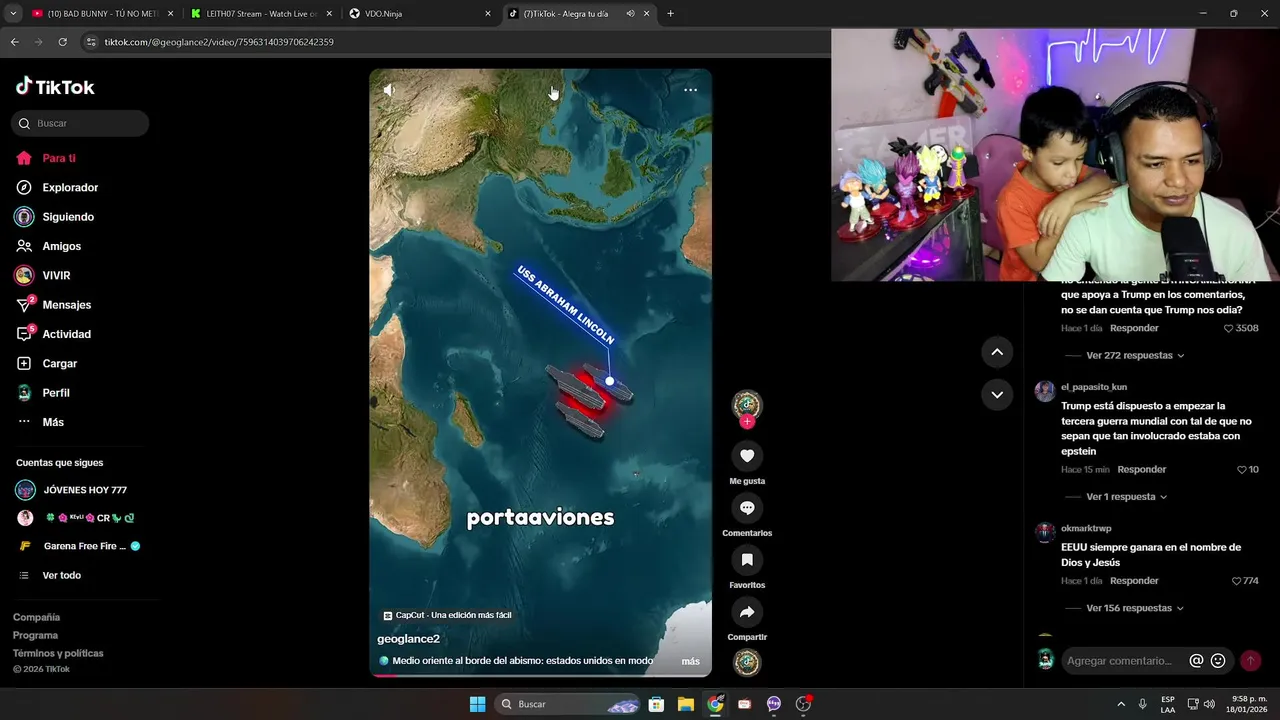Open Compañía footer link
This screenshot has width=1280, height=720.
[x=36, y=617]
